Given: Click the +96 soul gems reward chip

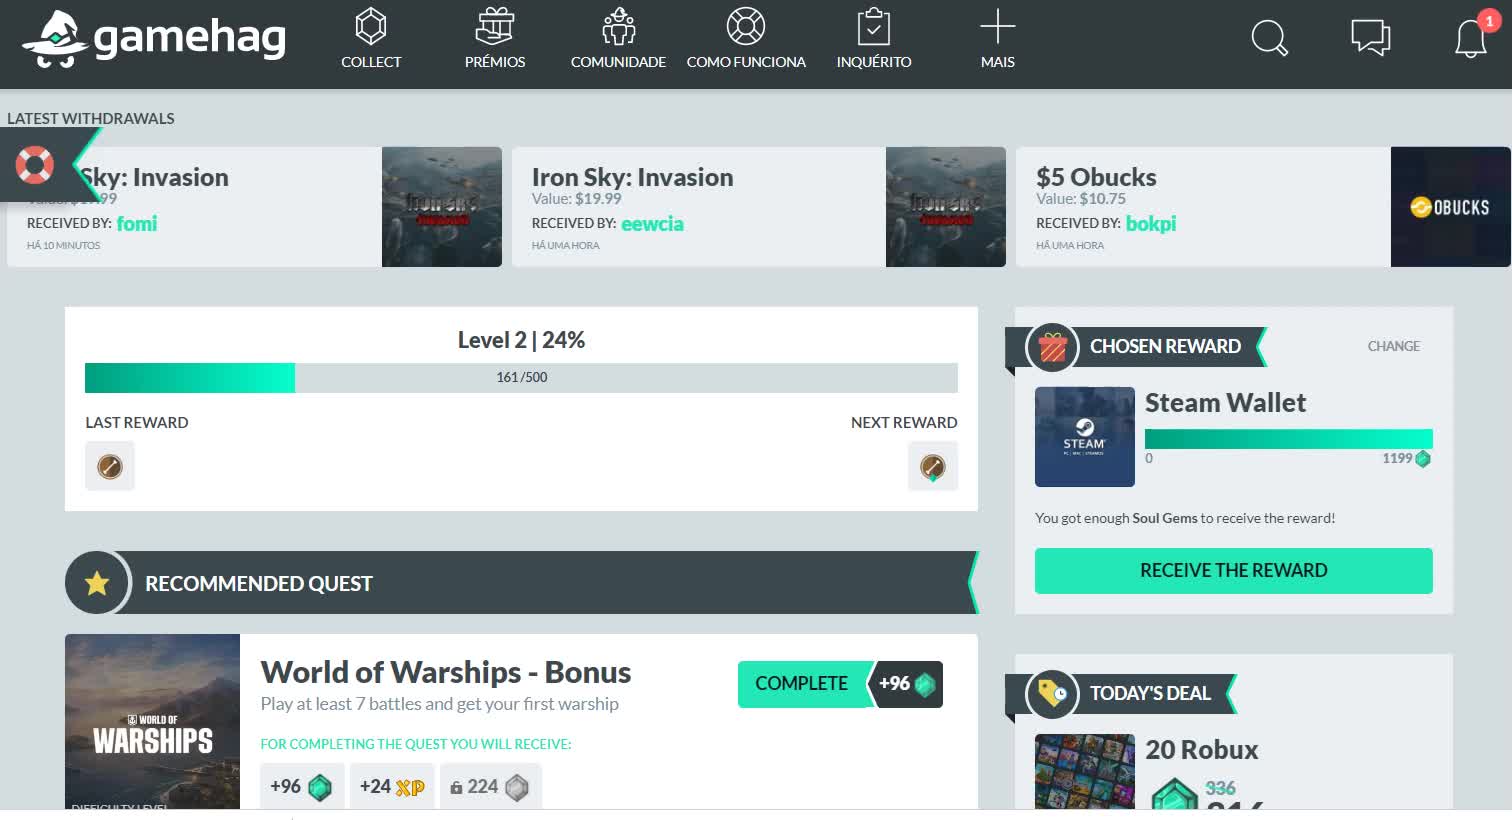Looking at the screenshot, I should click(302, 787).
